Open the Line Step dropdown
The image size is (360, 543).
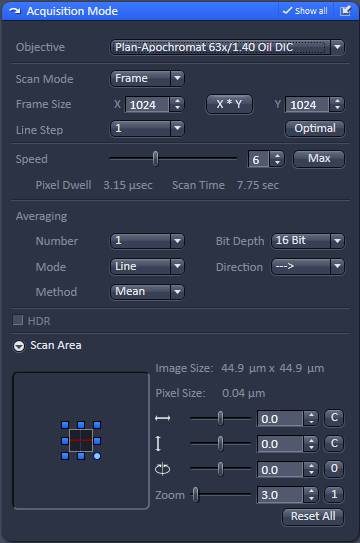coord(147,128)
